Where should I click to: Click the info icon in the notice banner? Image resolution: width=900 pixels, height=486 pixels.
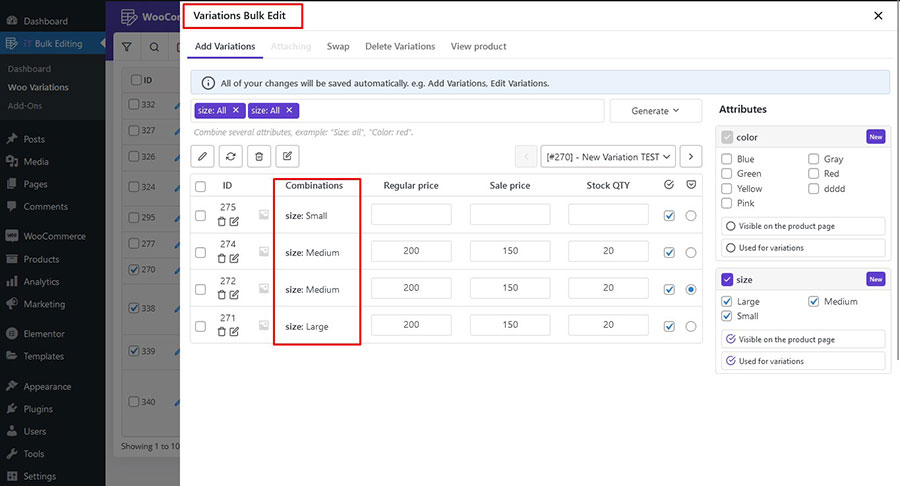point(208,83)
